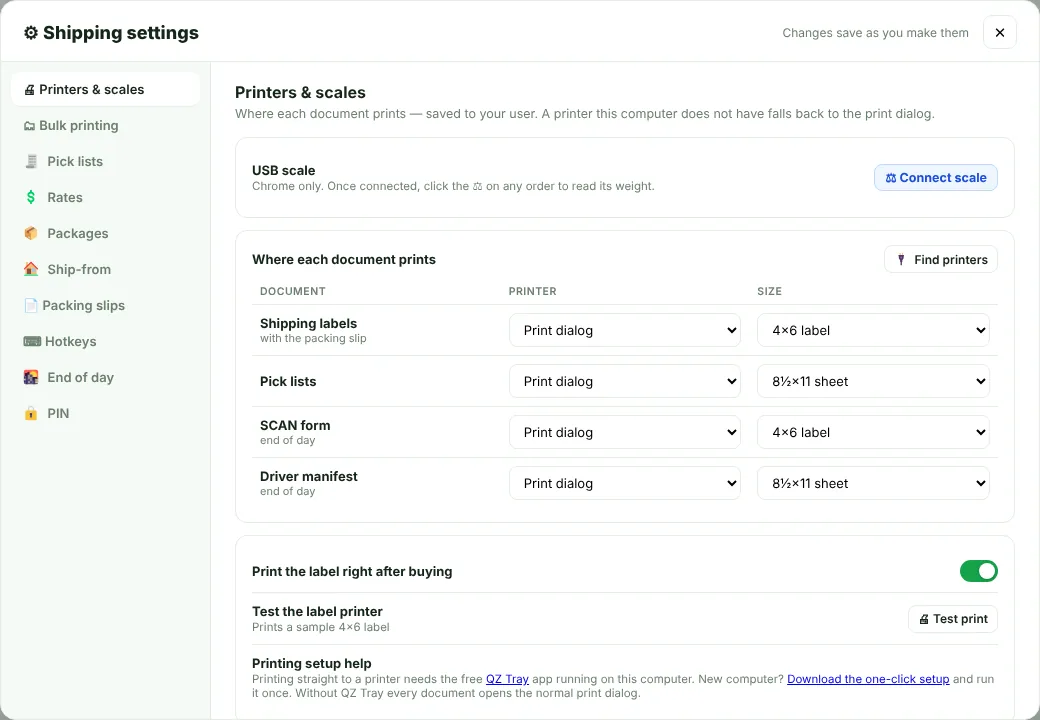Switch to Bulk printing section
This screenshot has height=720, width=1040.
click(x=105, y=126)
